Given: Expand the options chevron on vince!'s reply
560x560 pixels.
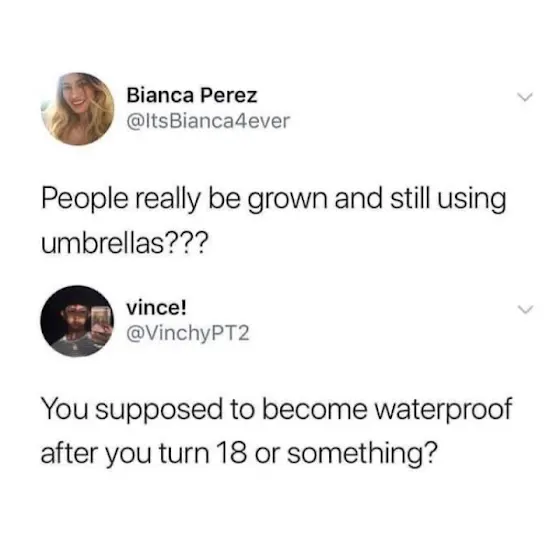Looking at the screenshot, I should point(525,309).
